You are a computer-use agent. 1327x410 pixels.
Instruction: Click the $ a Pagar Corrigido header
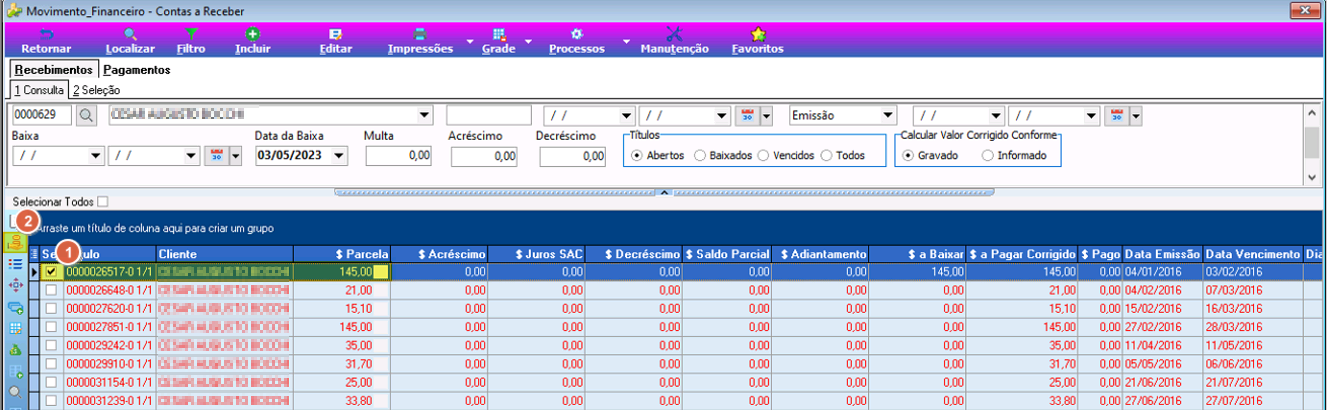[x=1022, y=254]
